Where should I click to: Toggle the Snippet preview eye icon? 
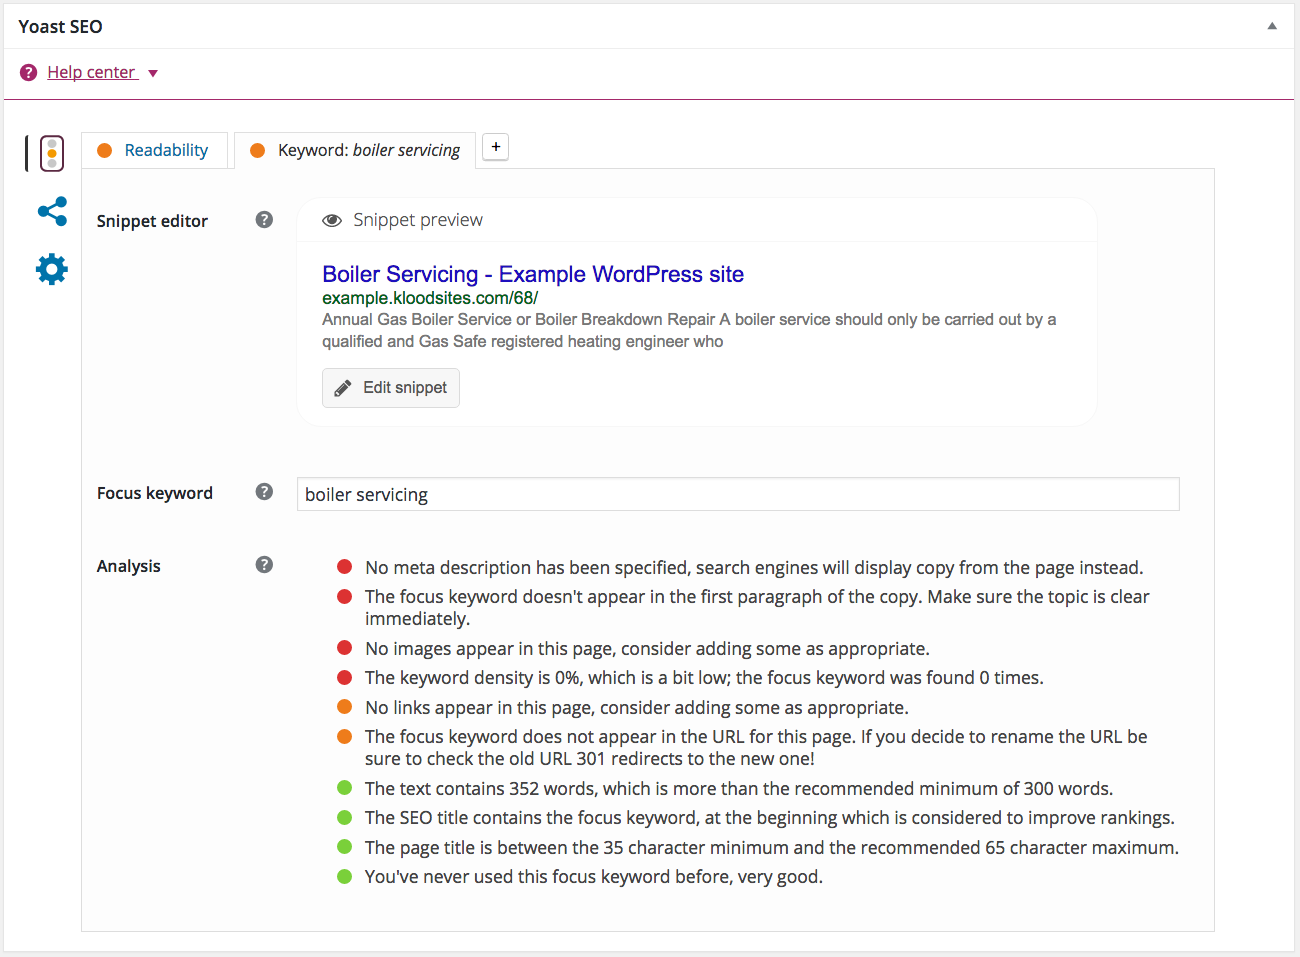click(332, 221)
